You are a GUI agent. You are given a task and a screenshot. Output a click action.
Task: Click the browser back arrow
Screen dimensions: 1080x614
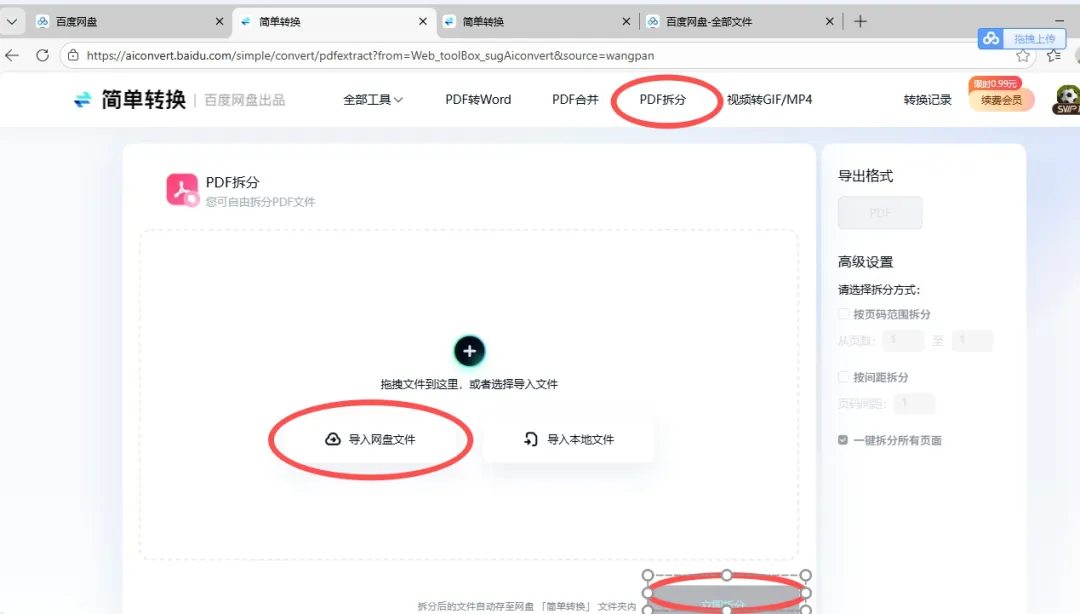pos(12,55)
